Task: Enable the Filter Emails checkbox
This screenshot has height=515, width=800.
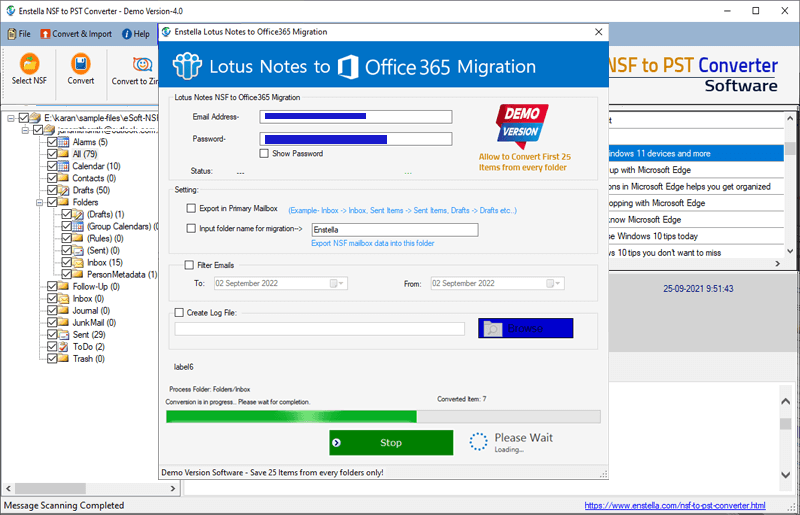Action: click(189, 265)
